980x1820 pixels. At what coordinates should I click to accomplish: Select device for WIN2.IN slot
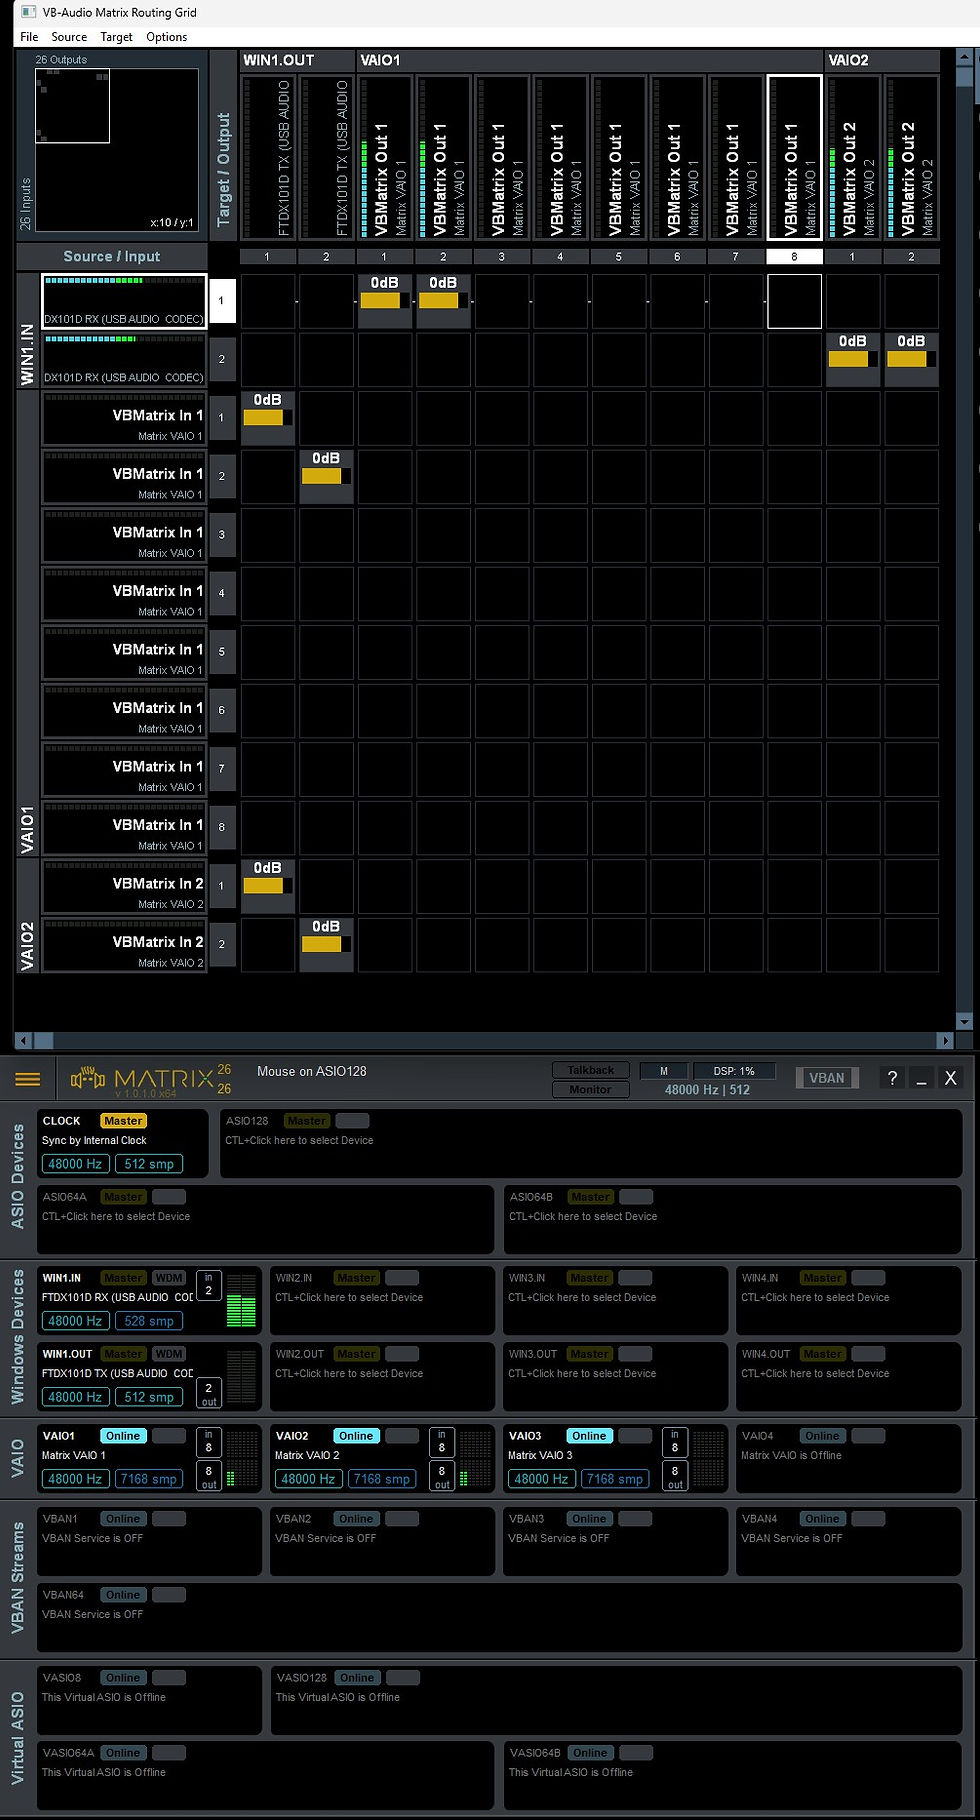coord(382,1300)
